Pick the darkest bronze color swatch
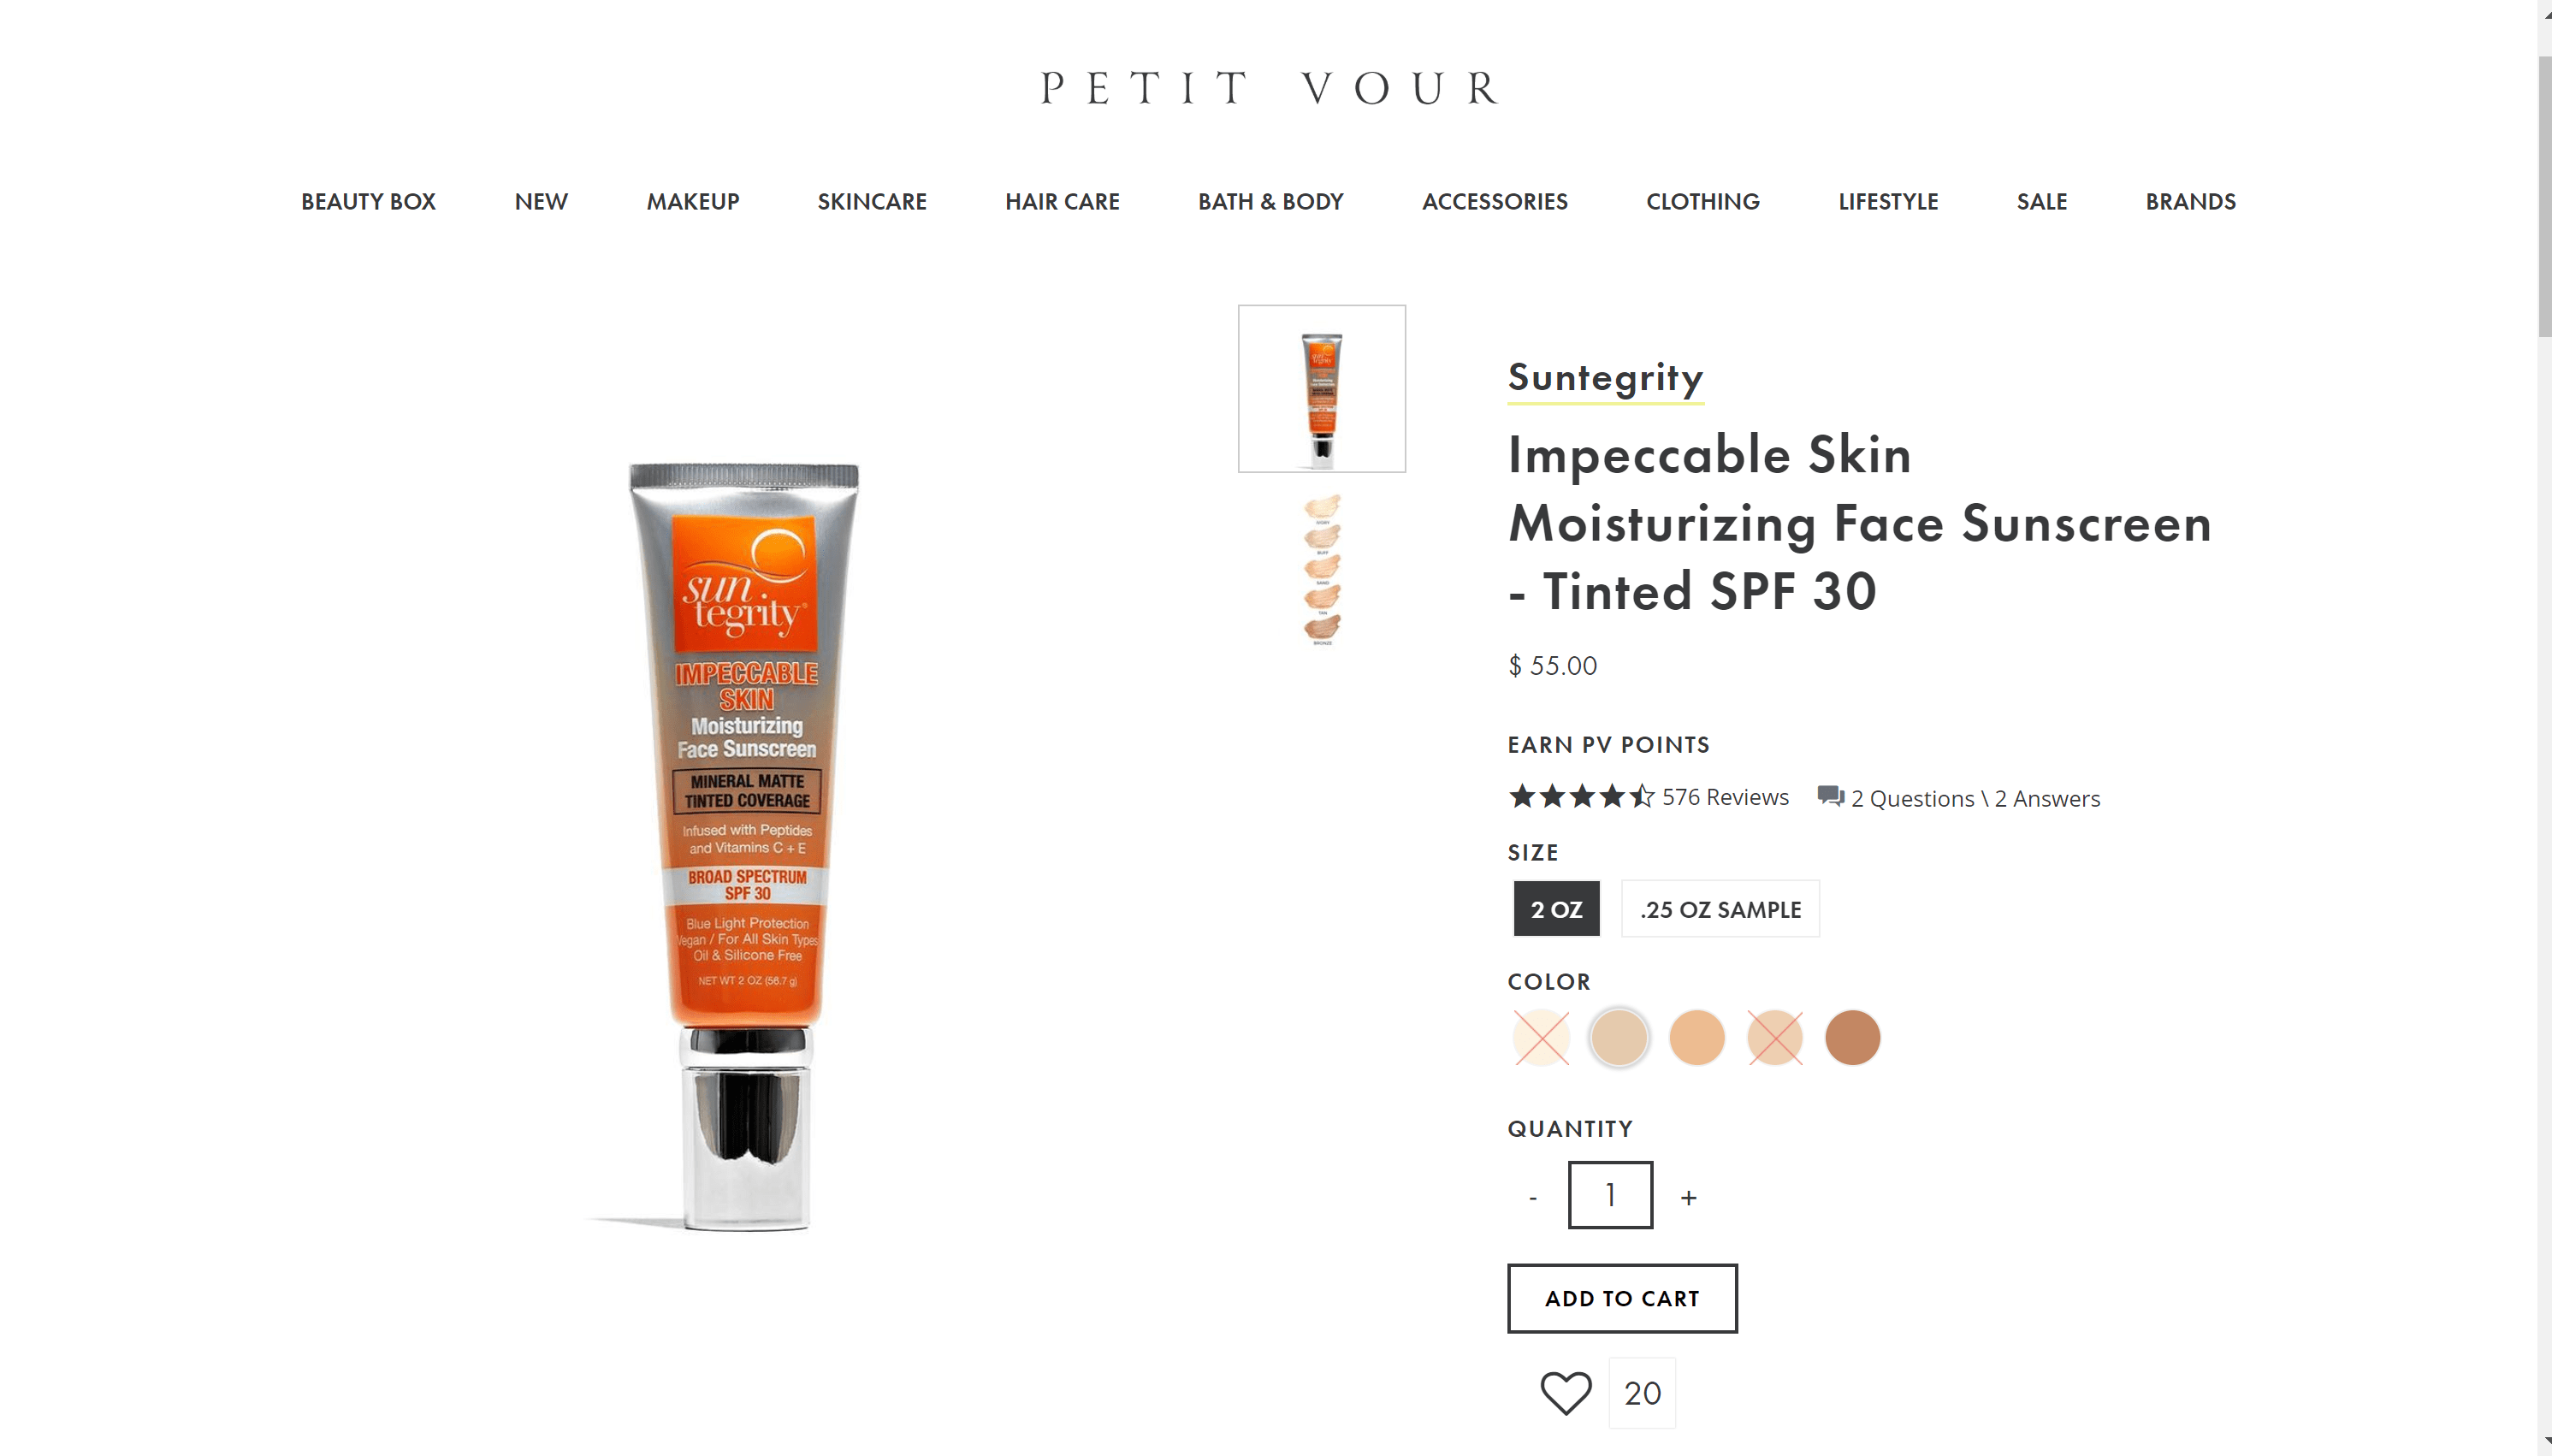The image size is (2552, 1456). click(x=1852, y=1038)
